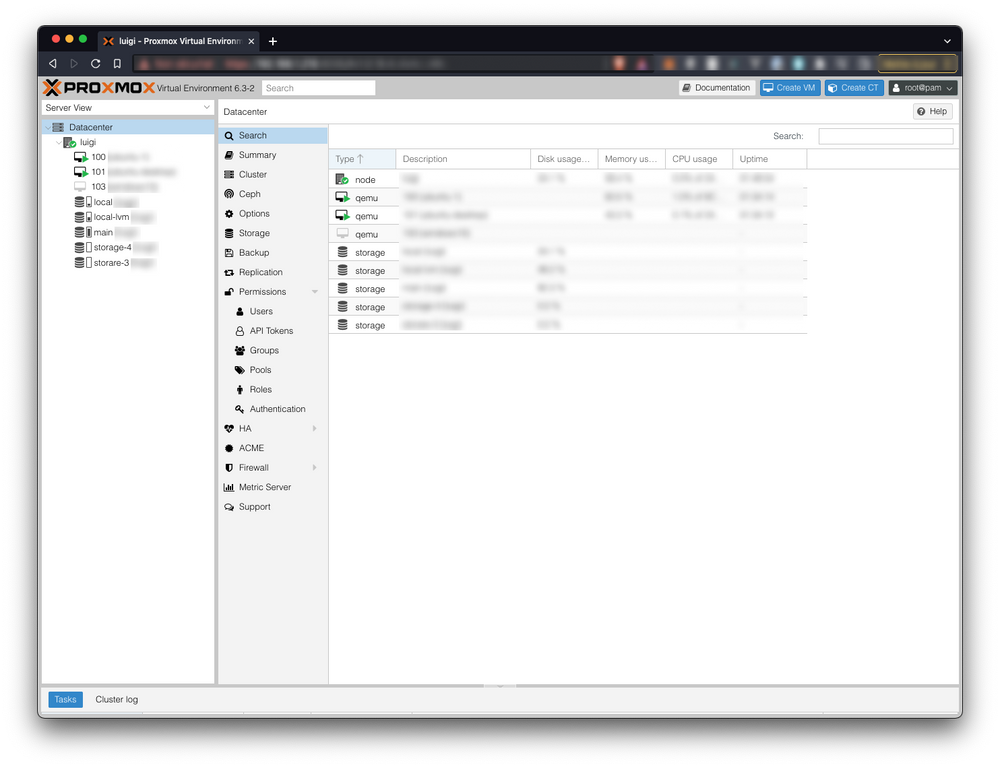Open Datacenter Options
Image resolution: width=1000 pixels, height=768 pixels.
point(252,213)
